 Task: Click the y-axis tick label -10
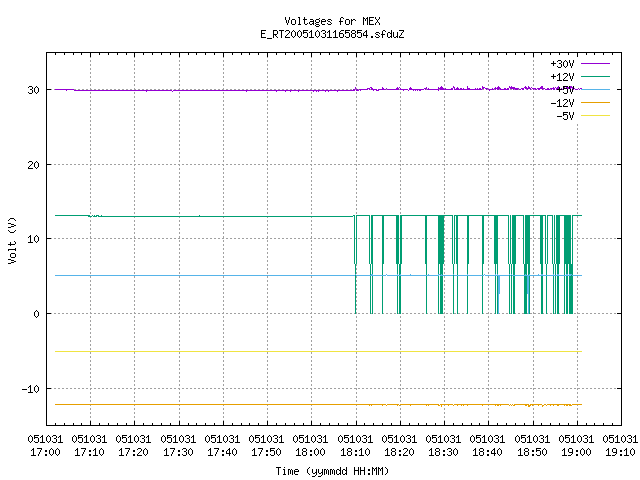pyautogui.click(x=31, y=389)
